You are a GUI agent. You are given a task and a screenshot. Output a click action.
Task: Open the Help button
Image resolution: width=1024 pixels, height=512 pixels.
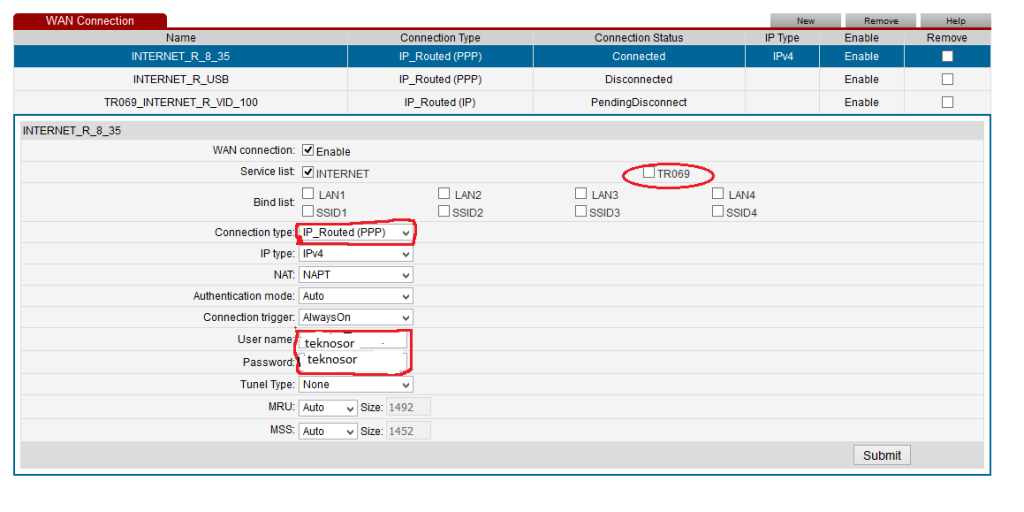(x=955, y=20)
